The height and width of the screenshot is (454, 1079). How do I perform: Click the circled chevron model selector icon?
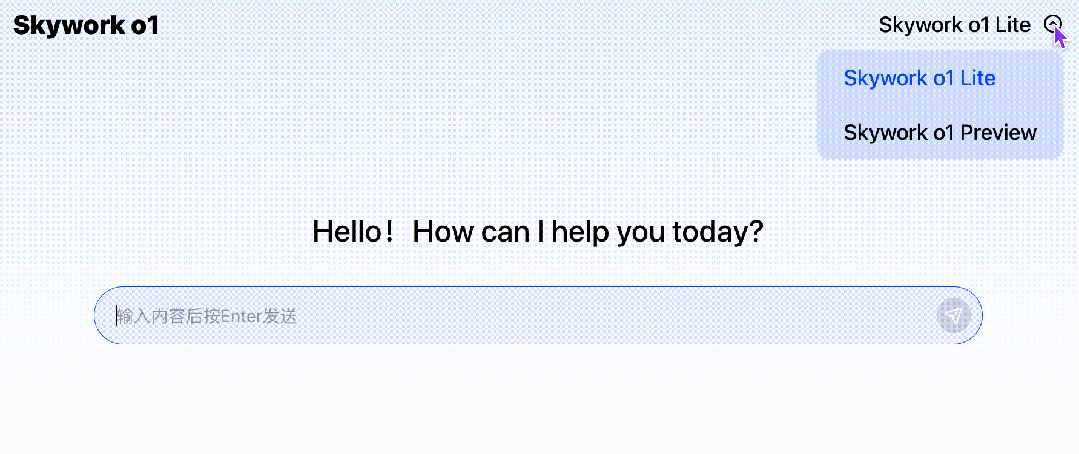click(x=1053, y=25)
